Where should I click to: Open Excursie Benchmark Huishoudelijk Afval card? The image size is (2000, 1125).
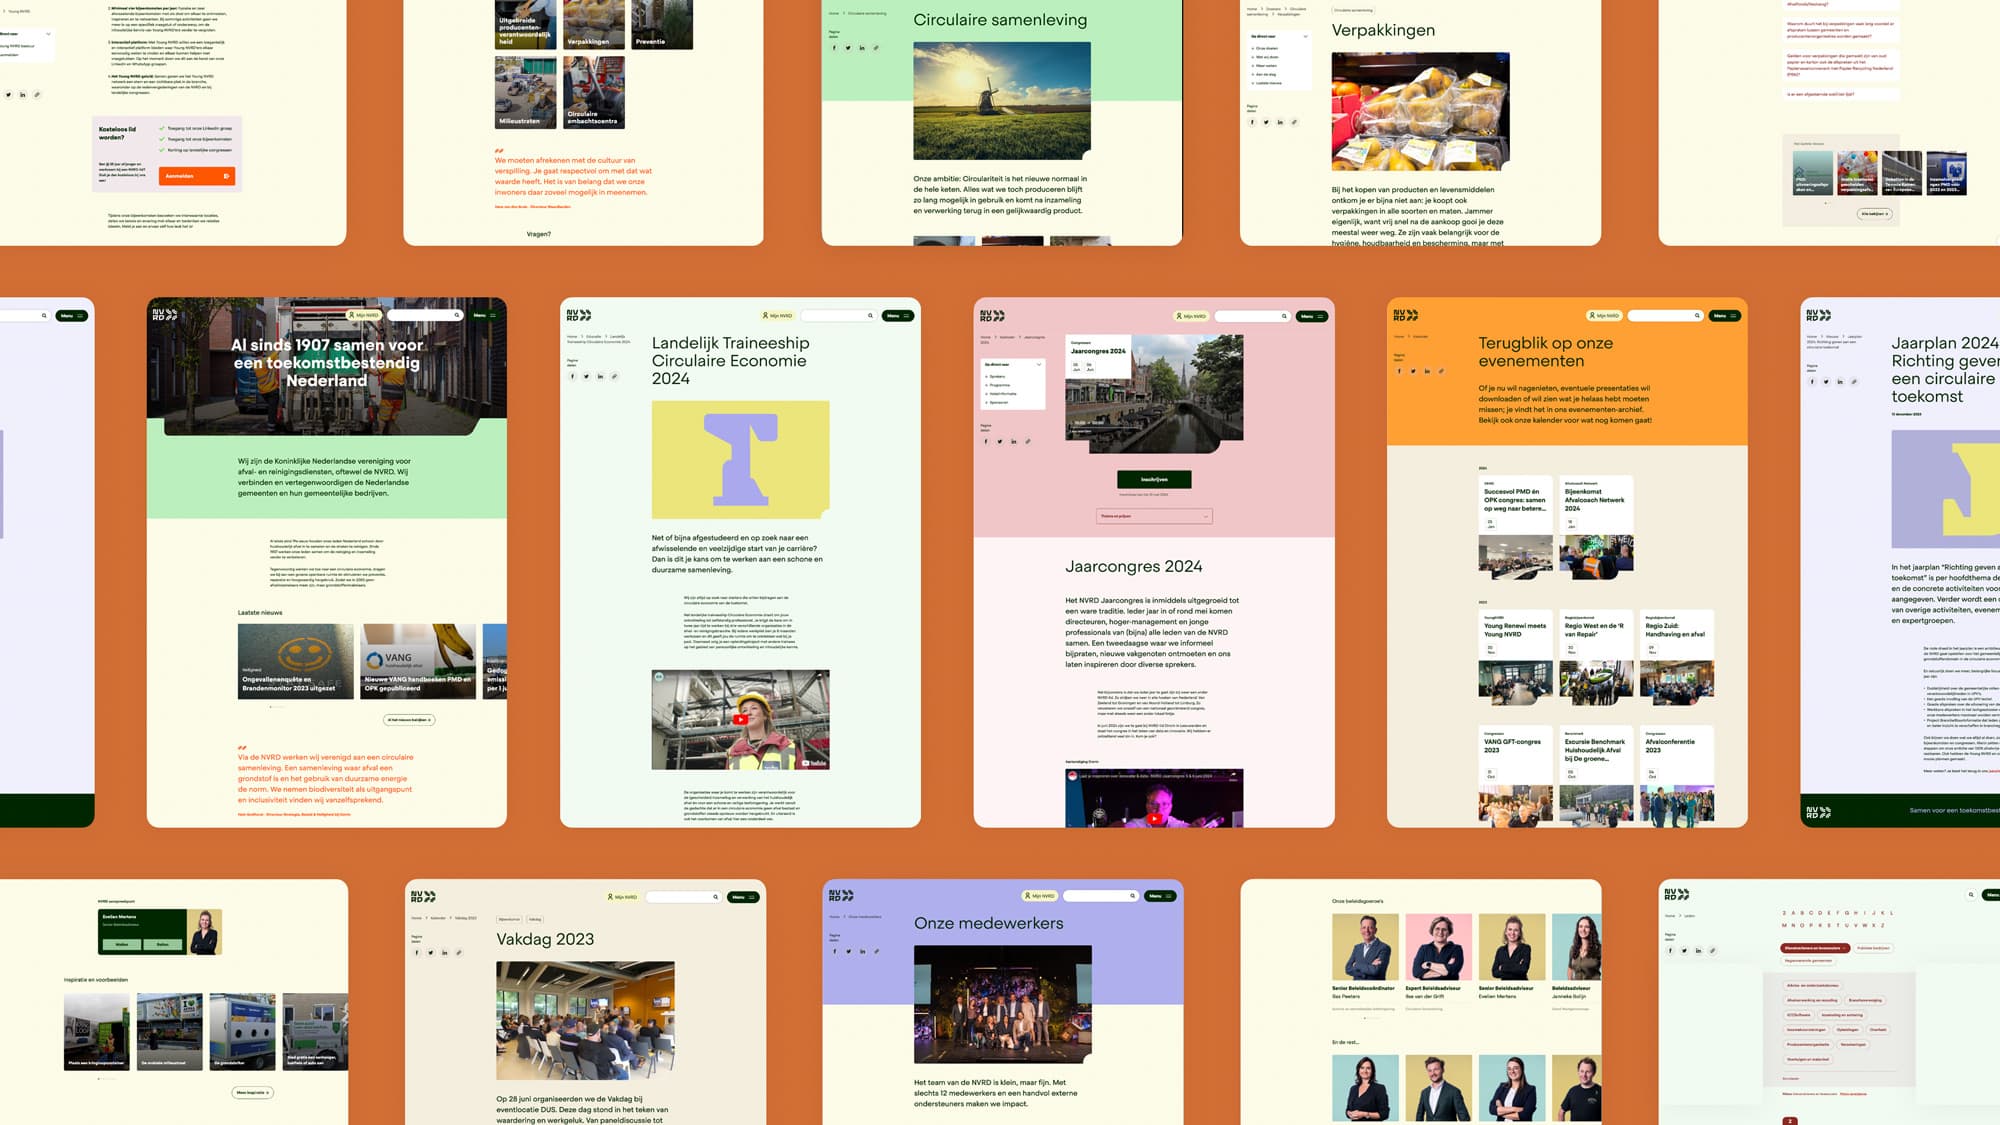coord(1597,776)
